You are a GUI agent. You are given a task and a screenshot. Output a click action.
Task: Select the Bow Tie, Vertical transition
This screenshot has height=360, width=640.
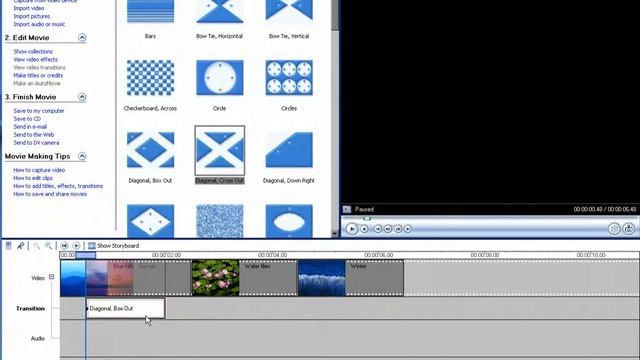289,11
